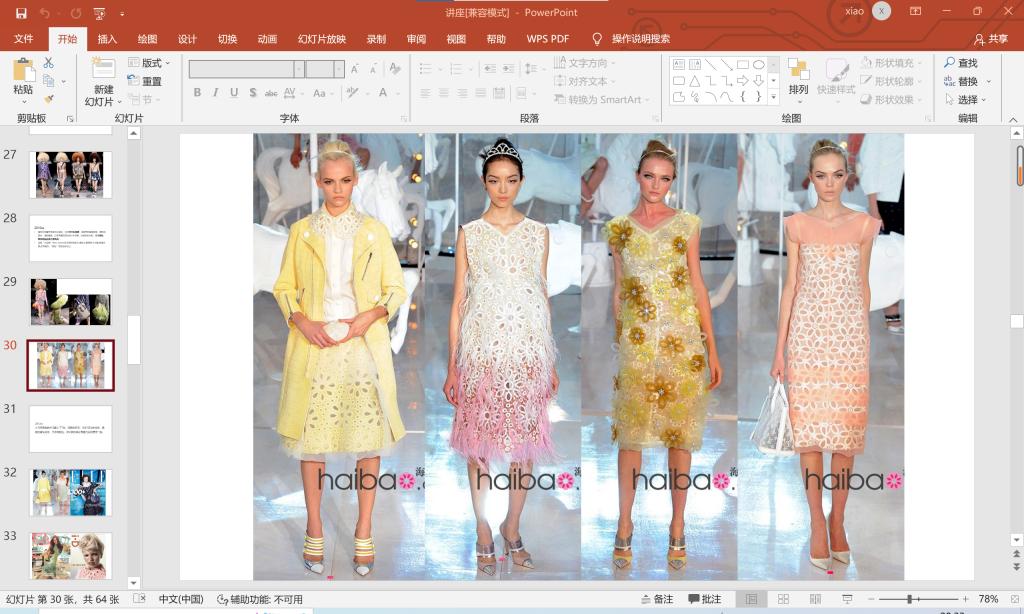Viewport: 1024px width, 614px height.
Task: Toggle the Notes (备注) pane
Action: pos(656,599)
